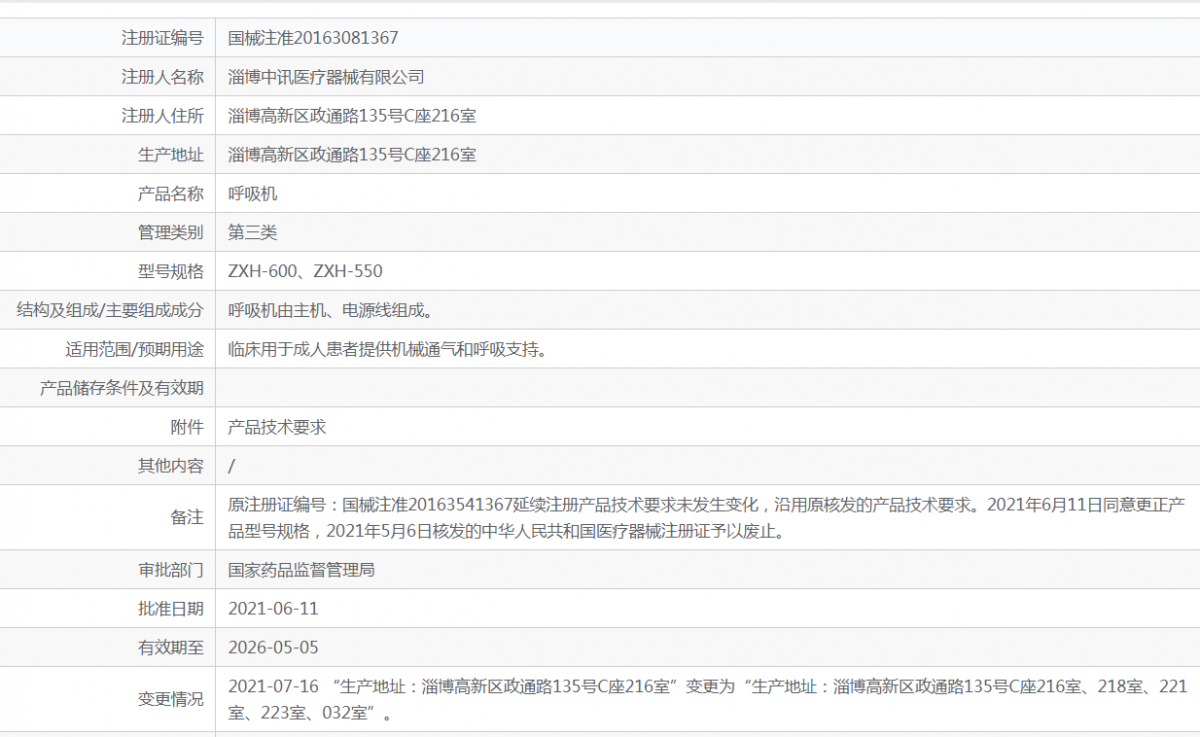The height and width of the screenshot is (737, 1200).
Task: Select remark text starting 原注册证编号
Action: pos(706,518)
